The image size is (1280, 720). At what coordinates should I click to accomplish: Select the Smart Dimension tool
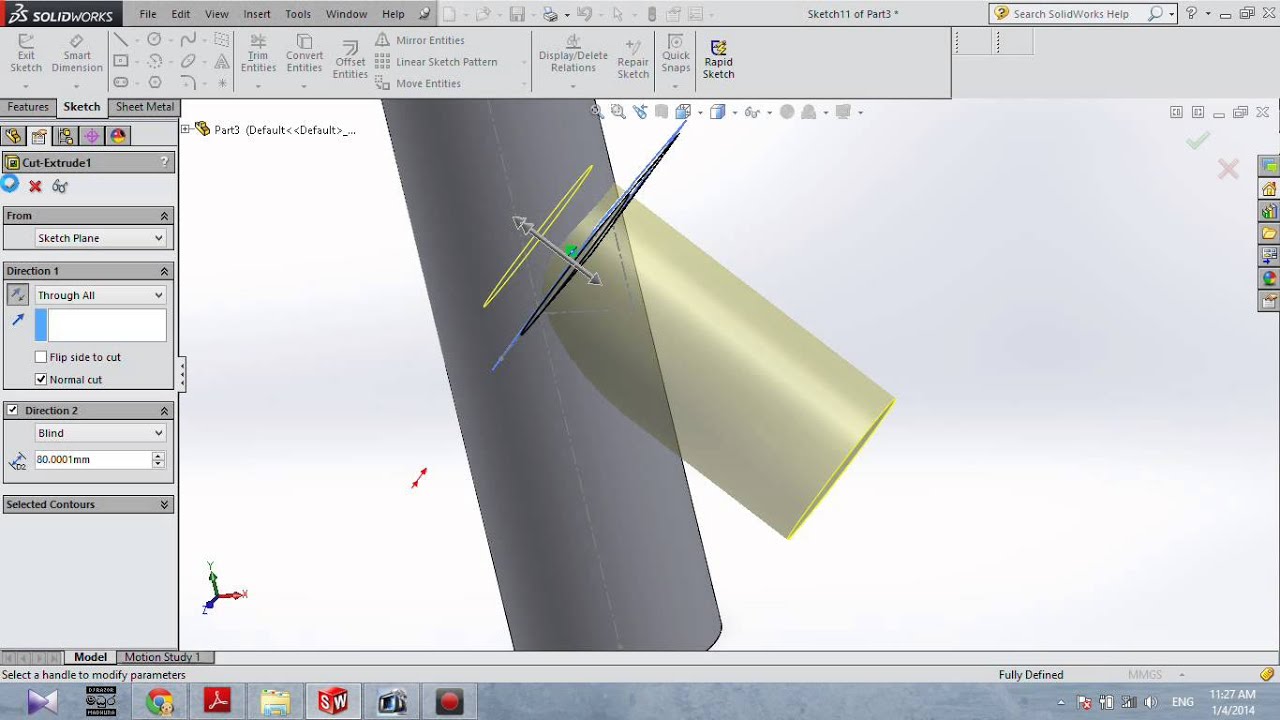coord(77,54)
